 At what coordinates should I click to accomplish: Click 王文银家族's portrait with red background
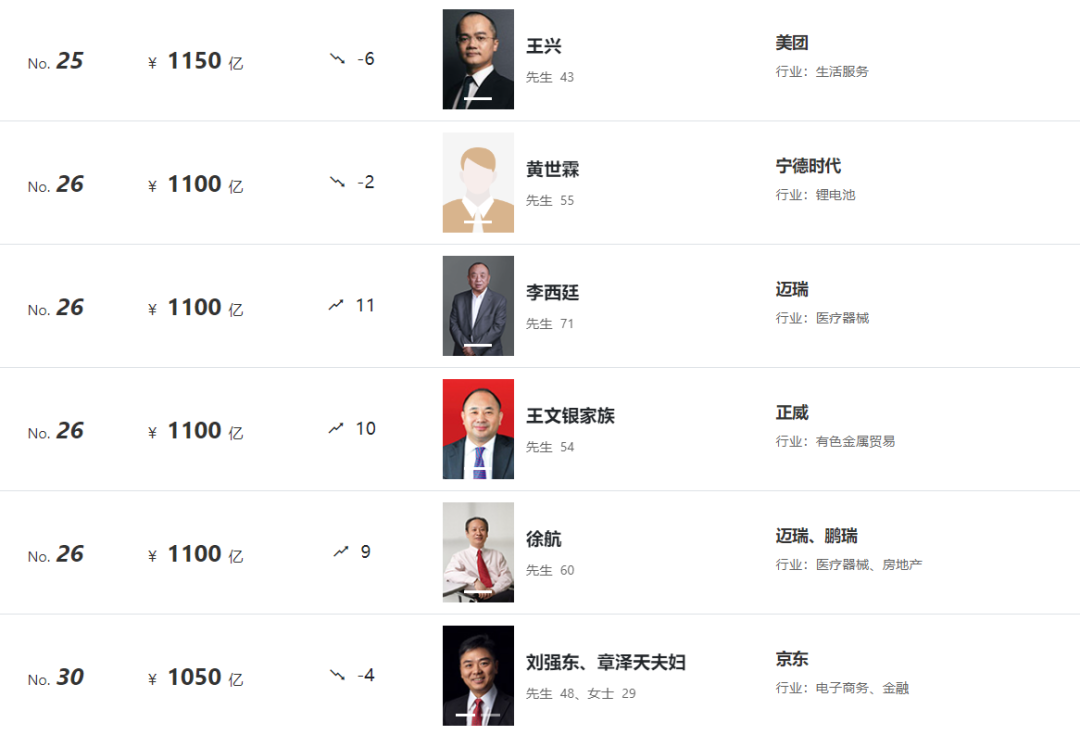click(478, 429)
